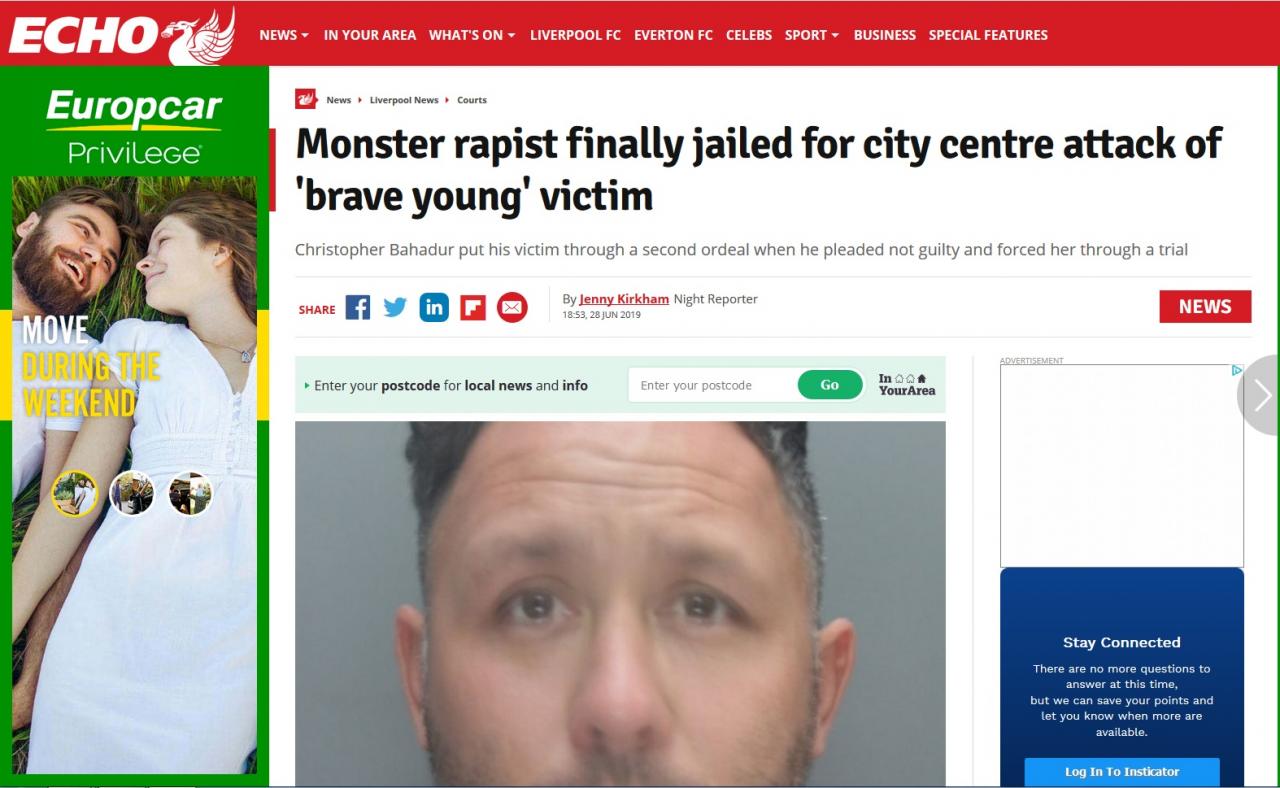Viewport: 1280px width, 788px height.
Task: Go to Liverpool FC section
Action: click(575, 35)
